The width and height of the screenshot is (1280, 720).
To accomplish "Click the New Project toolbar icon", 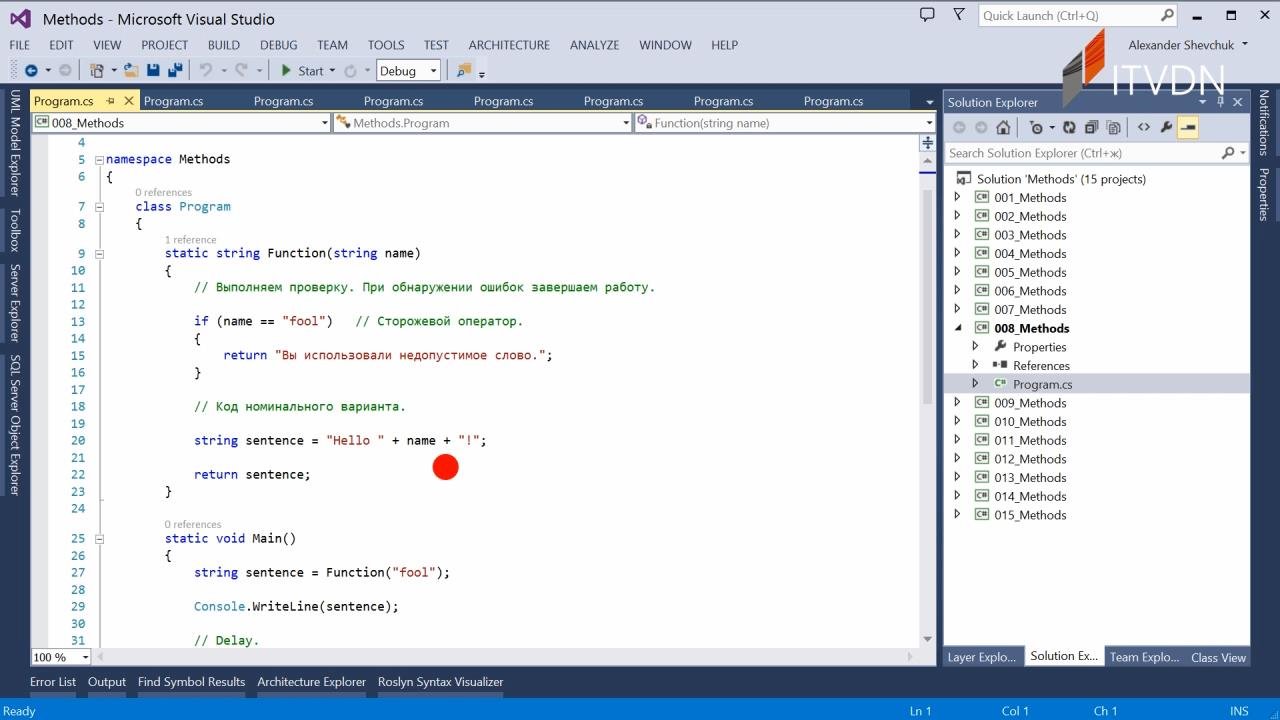I will click(97, 70).
